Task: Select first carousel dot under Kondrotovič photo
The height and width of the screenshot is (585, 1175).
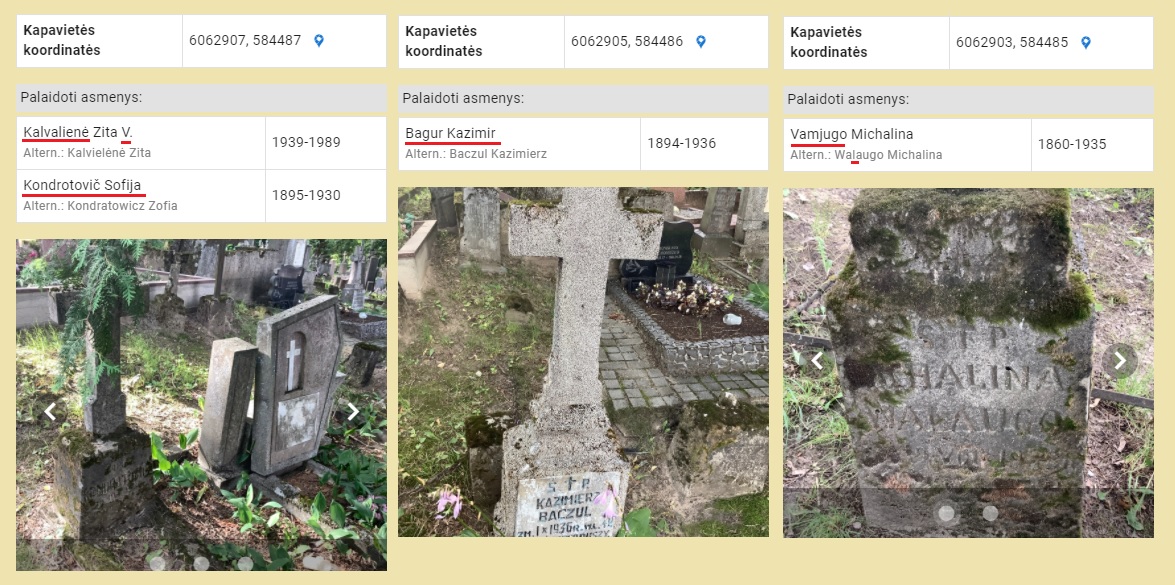Action: pyautogui.click(x=157, y=563)
